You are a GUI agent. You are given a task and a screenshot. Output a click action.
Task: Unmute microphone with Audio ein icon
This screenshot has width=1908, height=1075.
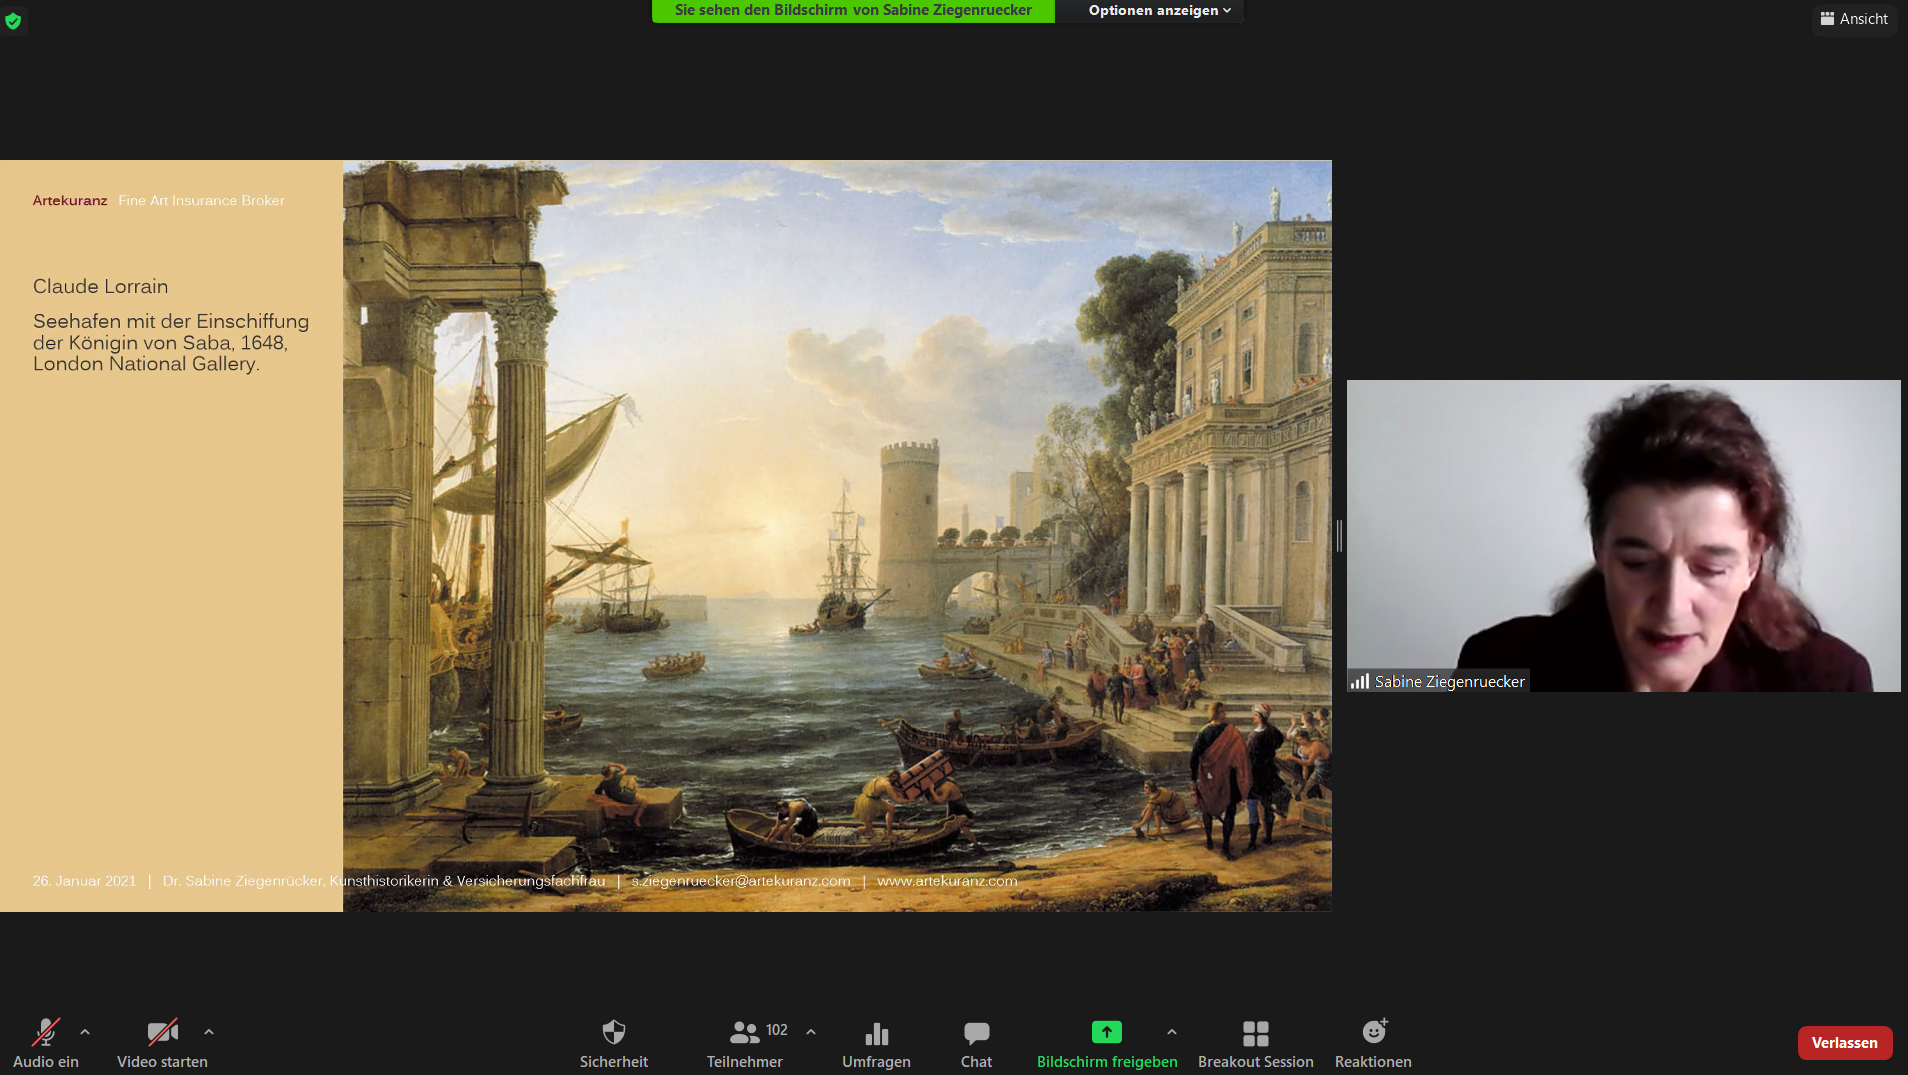click(46, 1032)
